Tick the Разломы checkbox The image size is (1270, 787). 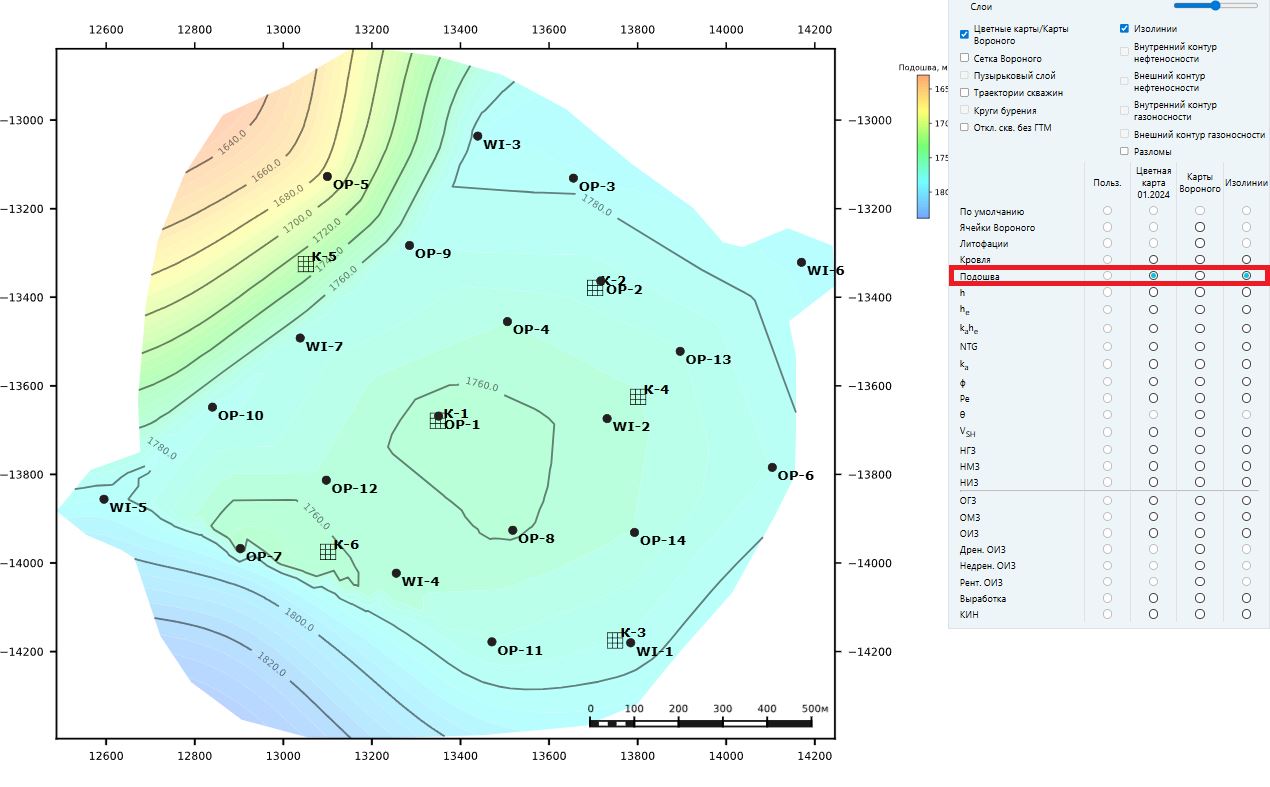(1125, 151)
